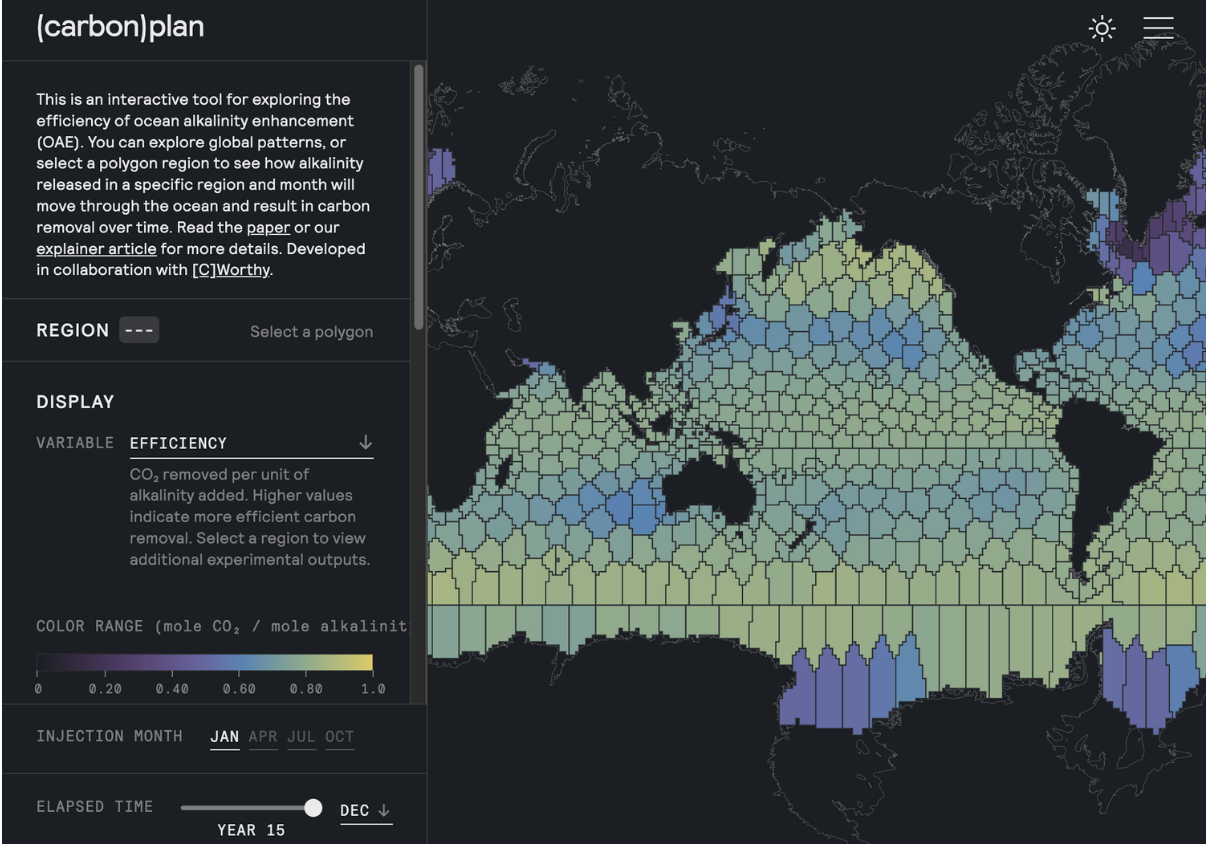Click the REGION dashes toggle button
The height and width of the screenshot is (844, 1206).
click(140, 329)
